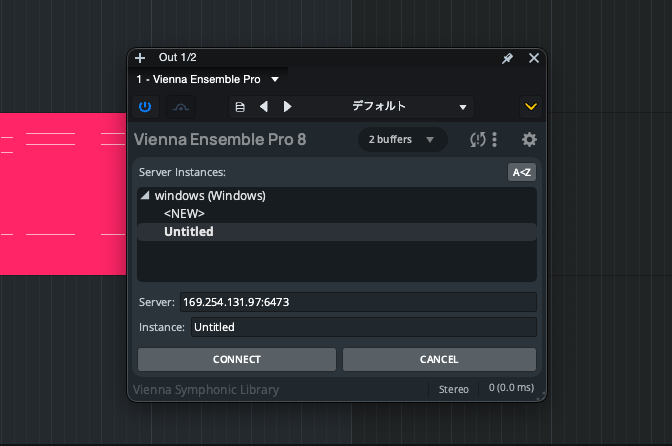The image size is (672, 446).
Task: Toggle the plugin power bypass button
Action: click(145, 106)
